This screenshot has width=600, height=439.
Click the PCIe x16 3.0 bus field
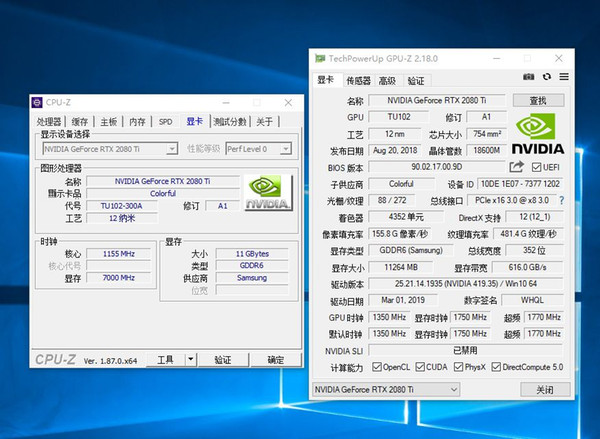(x=512, y=200)
